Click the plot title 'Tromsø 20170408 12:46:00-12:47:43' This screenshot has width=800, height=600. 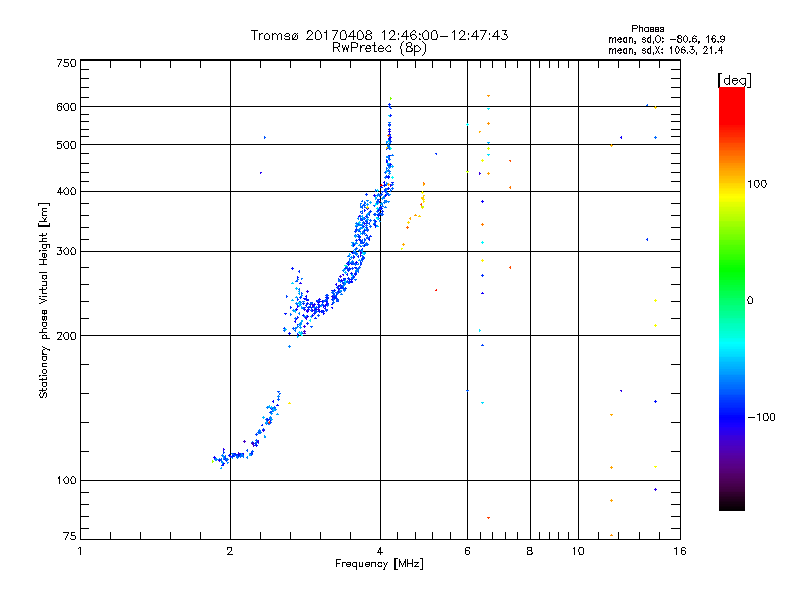pos(379,35)
